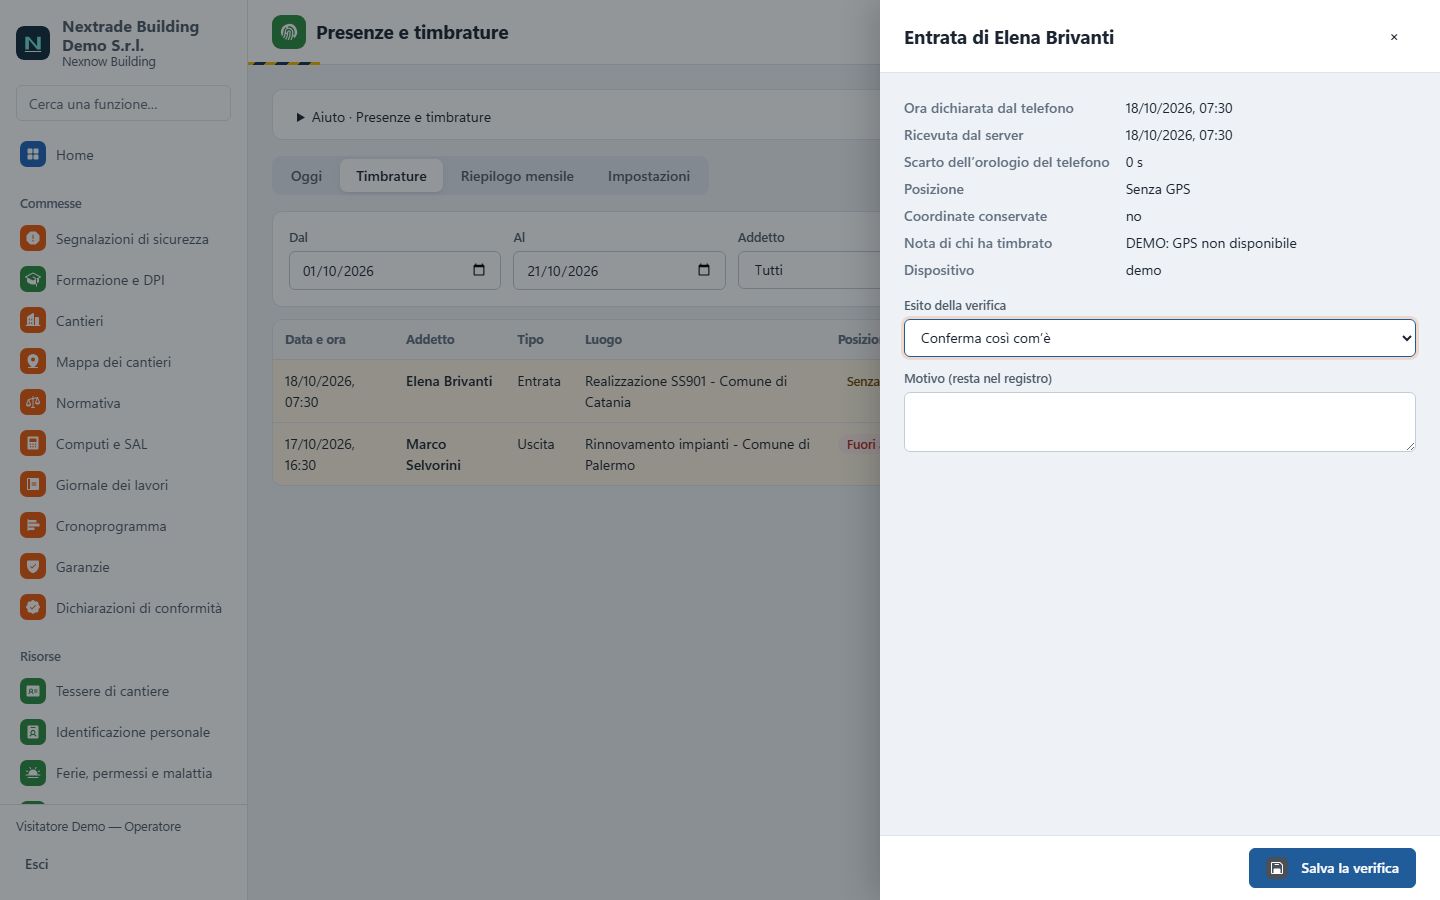This screenshot has height=900, width=1440.
Task: Open the Home icon in sidebar
Action: pyautogui.click(x=33, y=155)
